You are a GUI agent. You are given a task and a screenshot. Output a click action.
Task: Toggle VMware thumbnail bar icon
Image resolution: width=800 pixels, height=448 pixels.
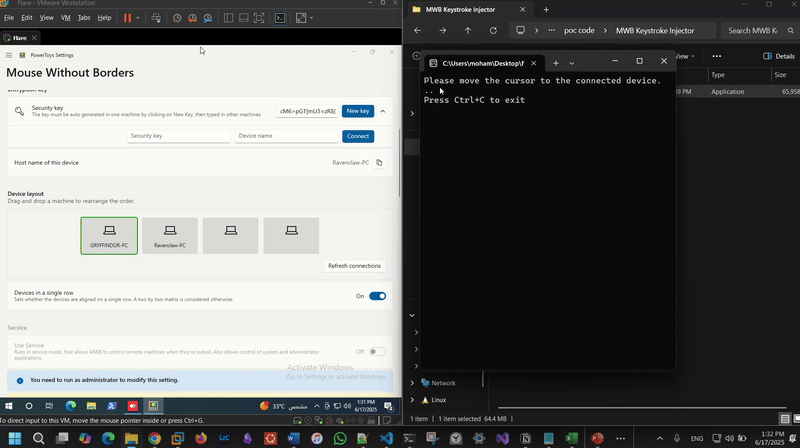[244, 18]
